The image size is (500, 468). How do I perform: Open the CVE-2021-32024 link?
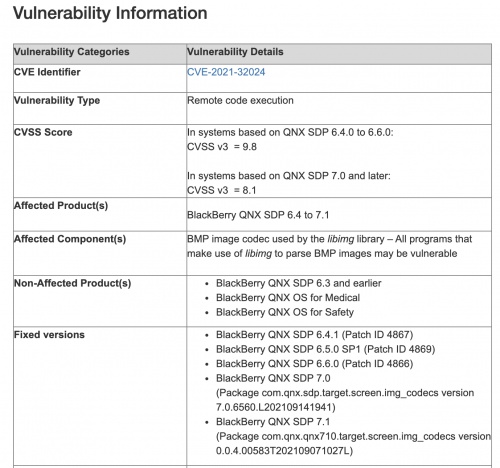tap(226, 72)
